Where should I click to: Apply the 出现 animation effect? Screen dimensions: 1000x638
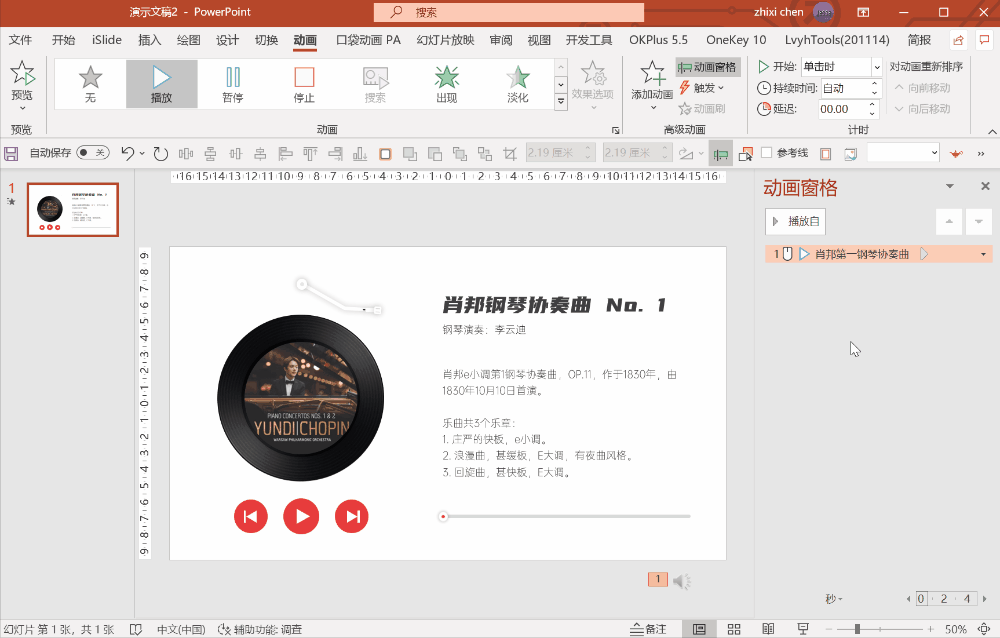point(446,84)
